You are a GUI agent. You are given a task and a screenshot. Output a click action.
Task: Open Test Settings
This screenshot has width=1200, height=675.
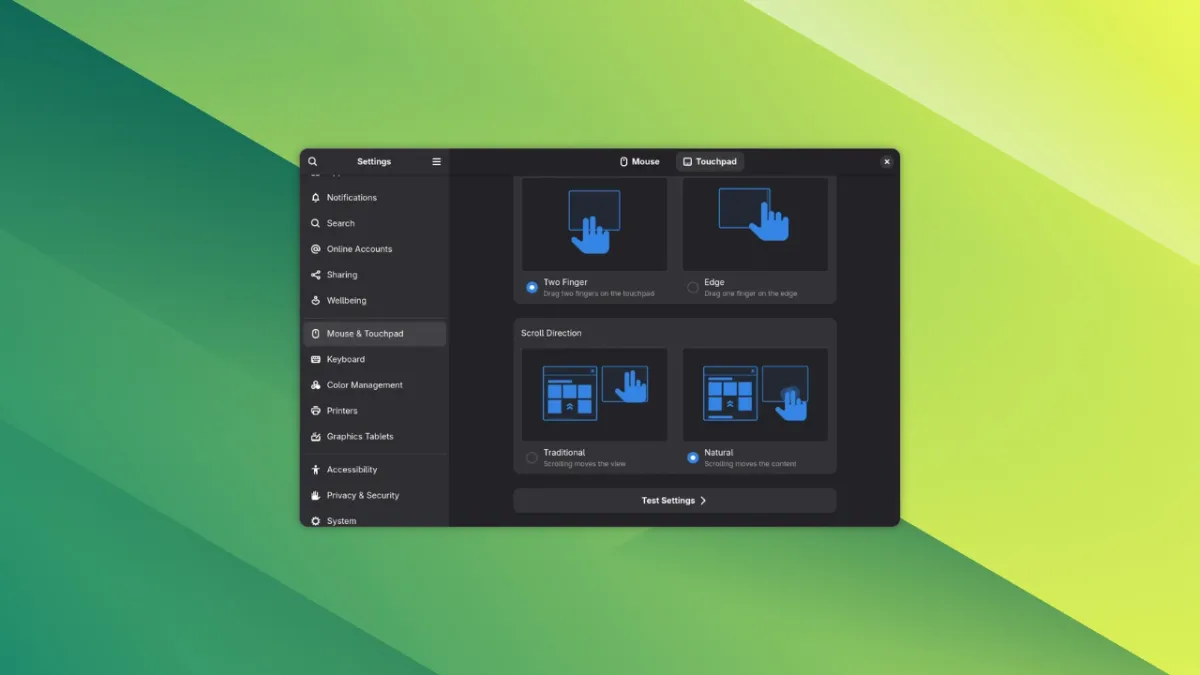click(675, 500)
